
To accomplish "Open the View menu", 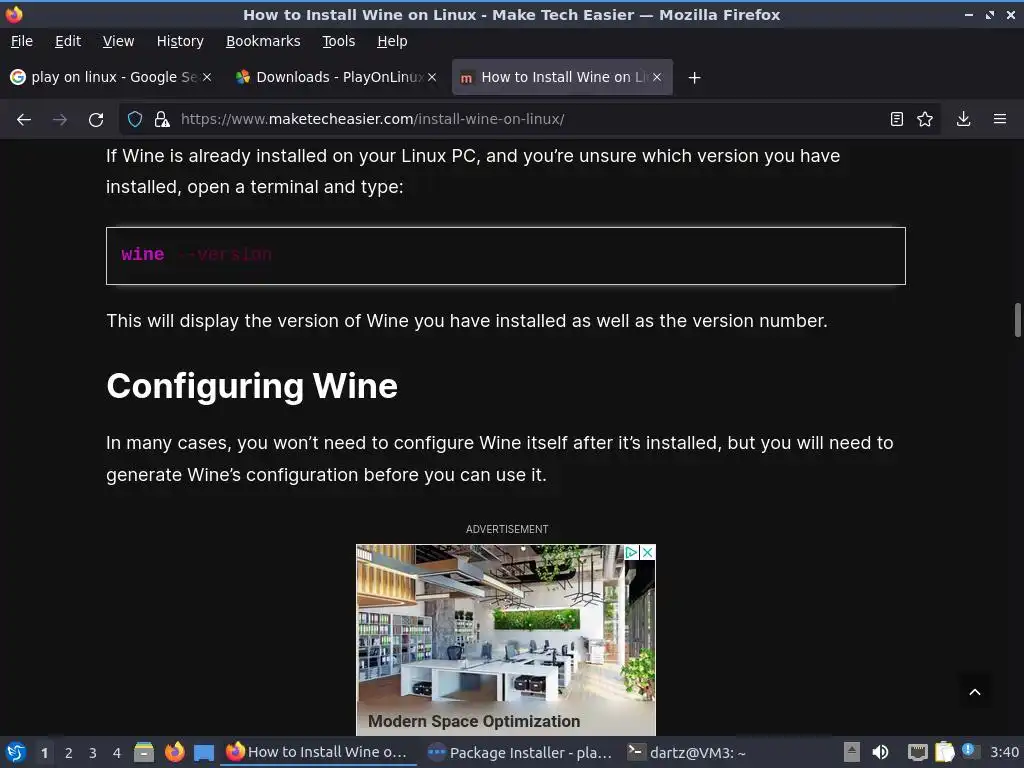I will pyautogui.click(x=118, y=41).
